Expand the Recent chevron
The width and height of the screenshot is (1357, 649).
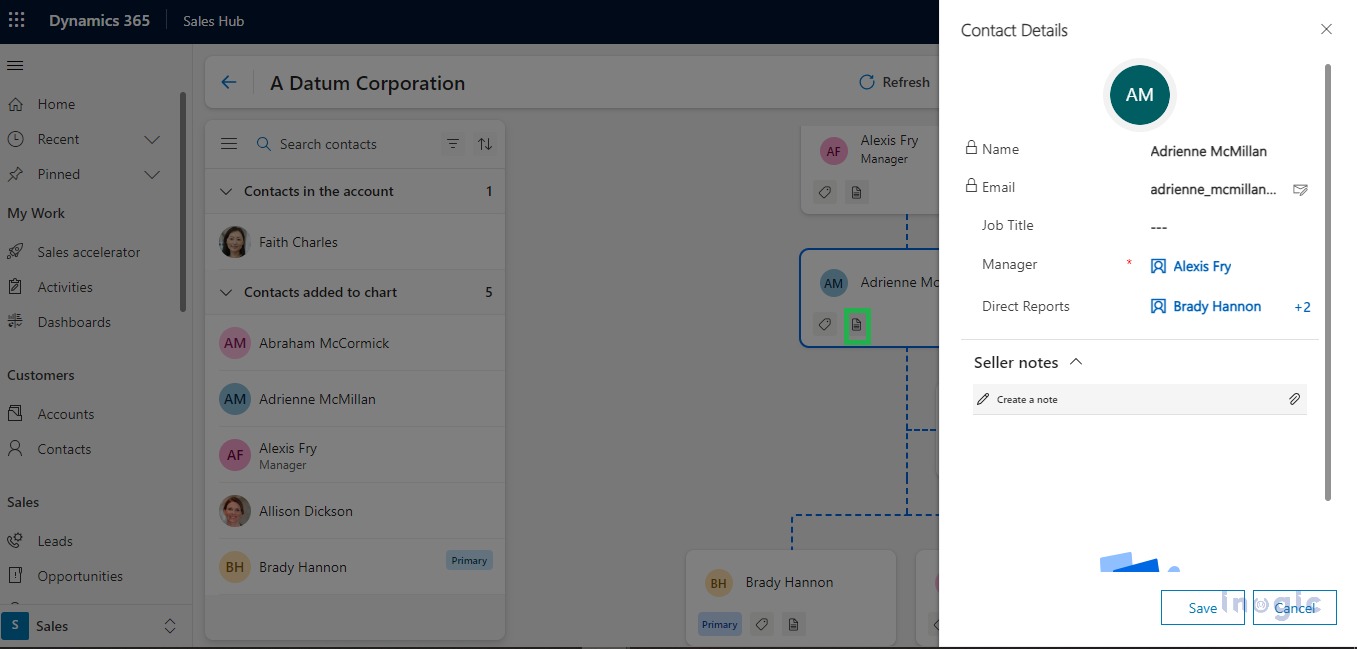152,139
